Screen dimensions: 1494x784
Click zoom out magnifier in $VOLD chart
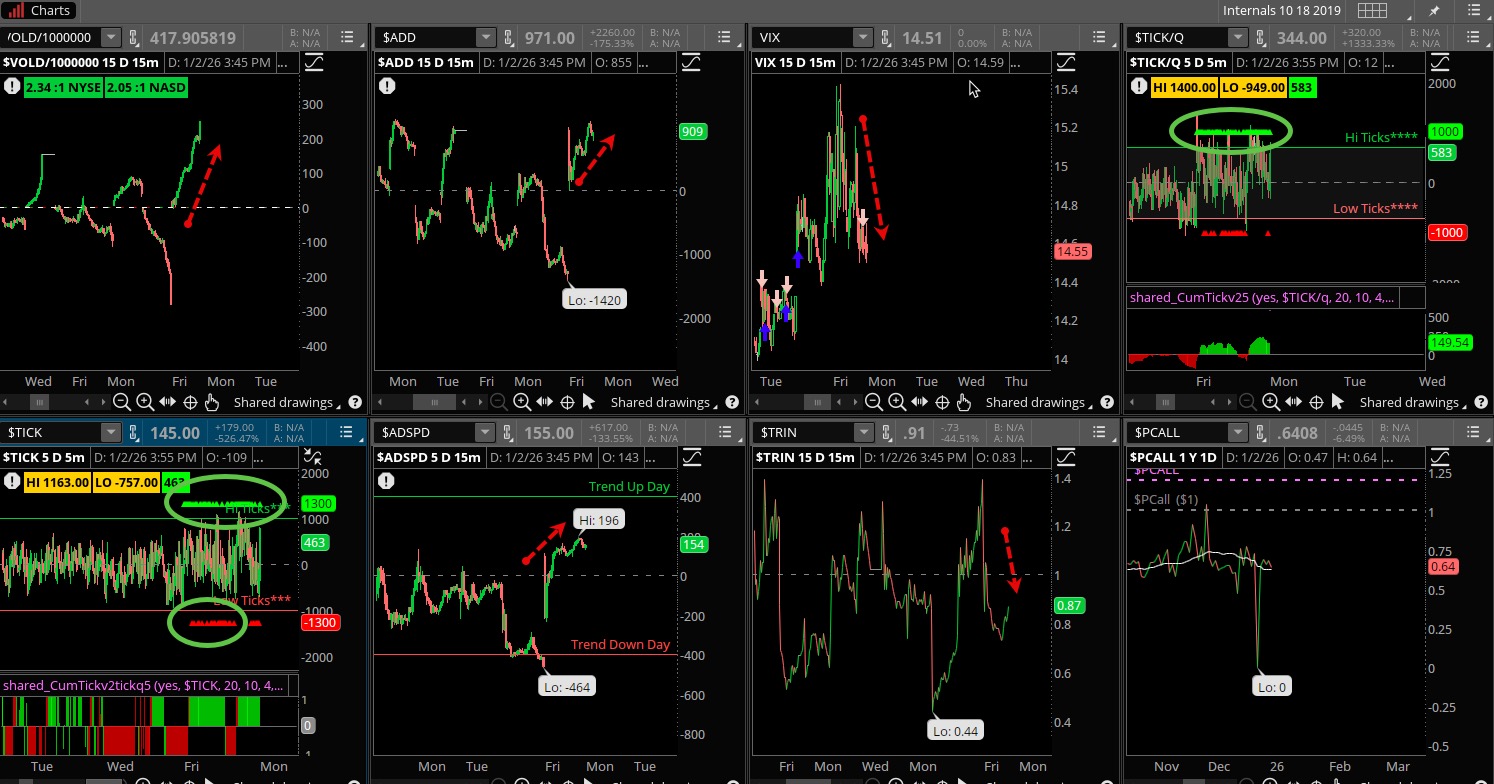(121, 402)
